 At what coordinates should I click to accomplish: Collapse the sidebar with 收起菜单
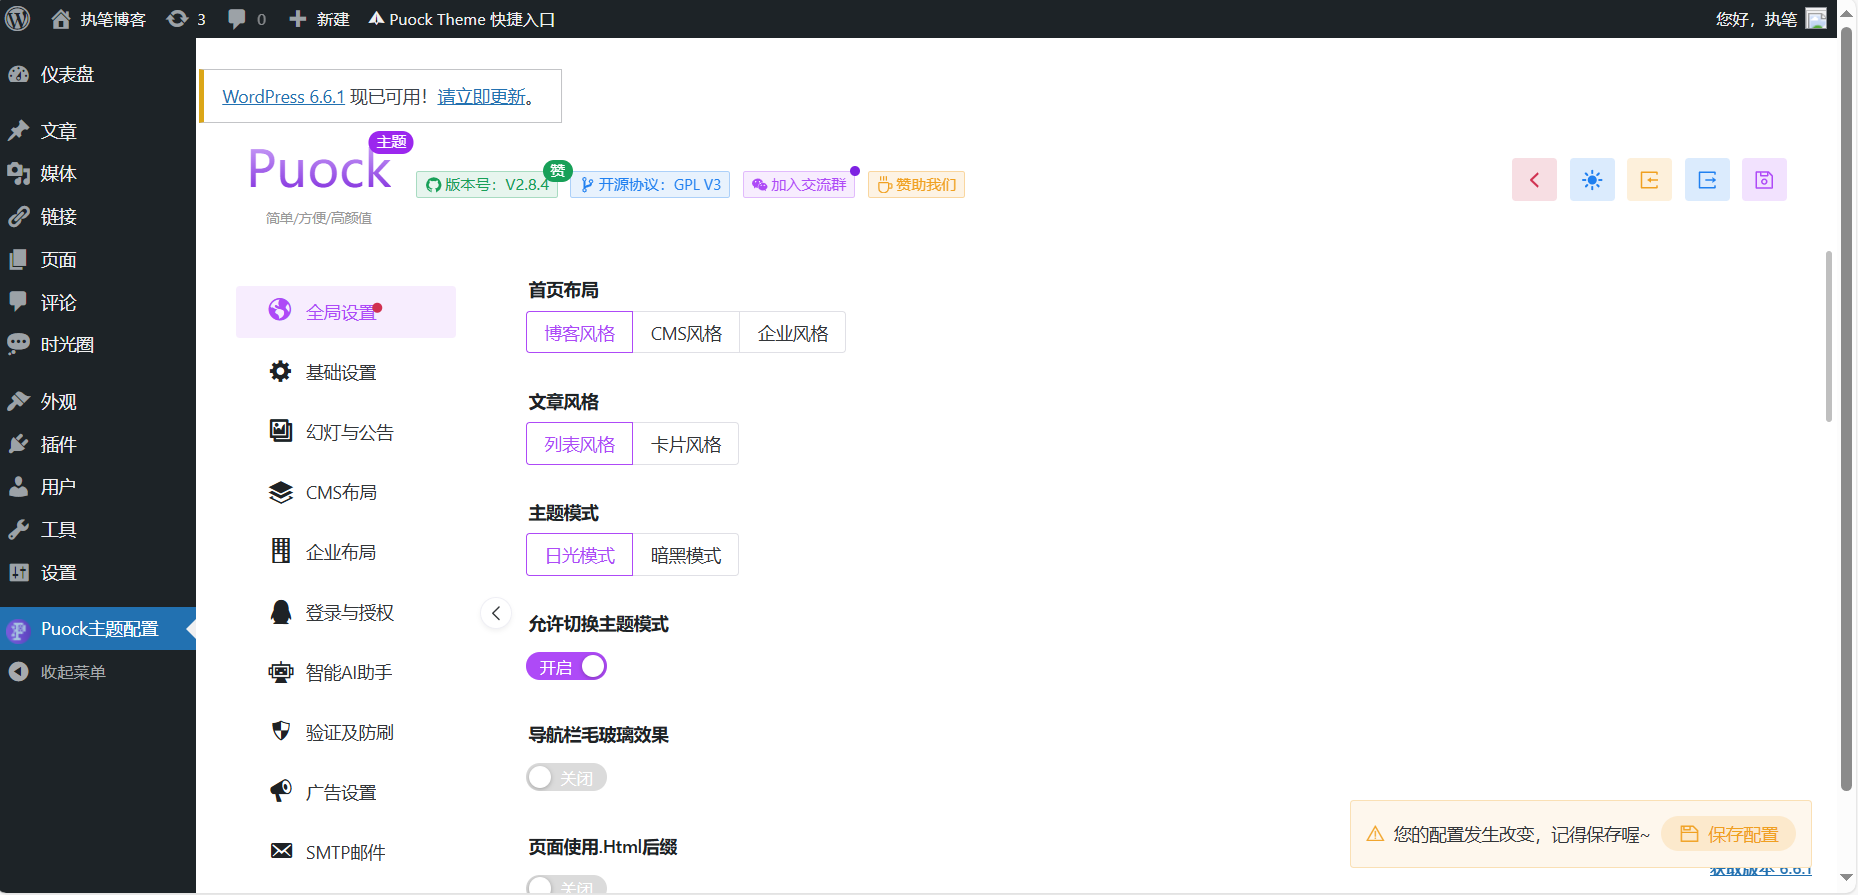98,672
